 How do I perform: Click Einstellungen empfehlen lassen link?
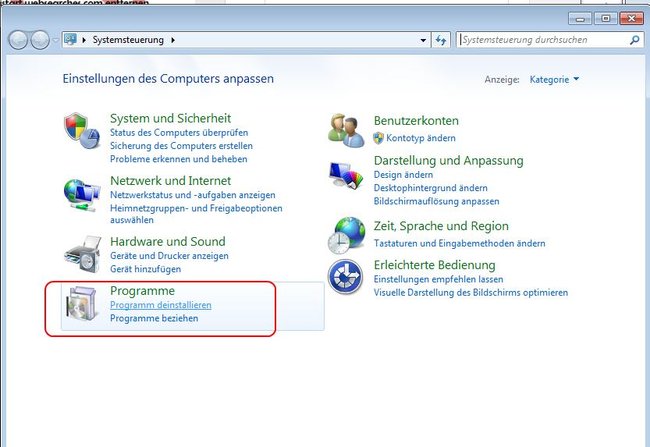coord(438,279)
